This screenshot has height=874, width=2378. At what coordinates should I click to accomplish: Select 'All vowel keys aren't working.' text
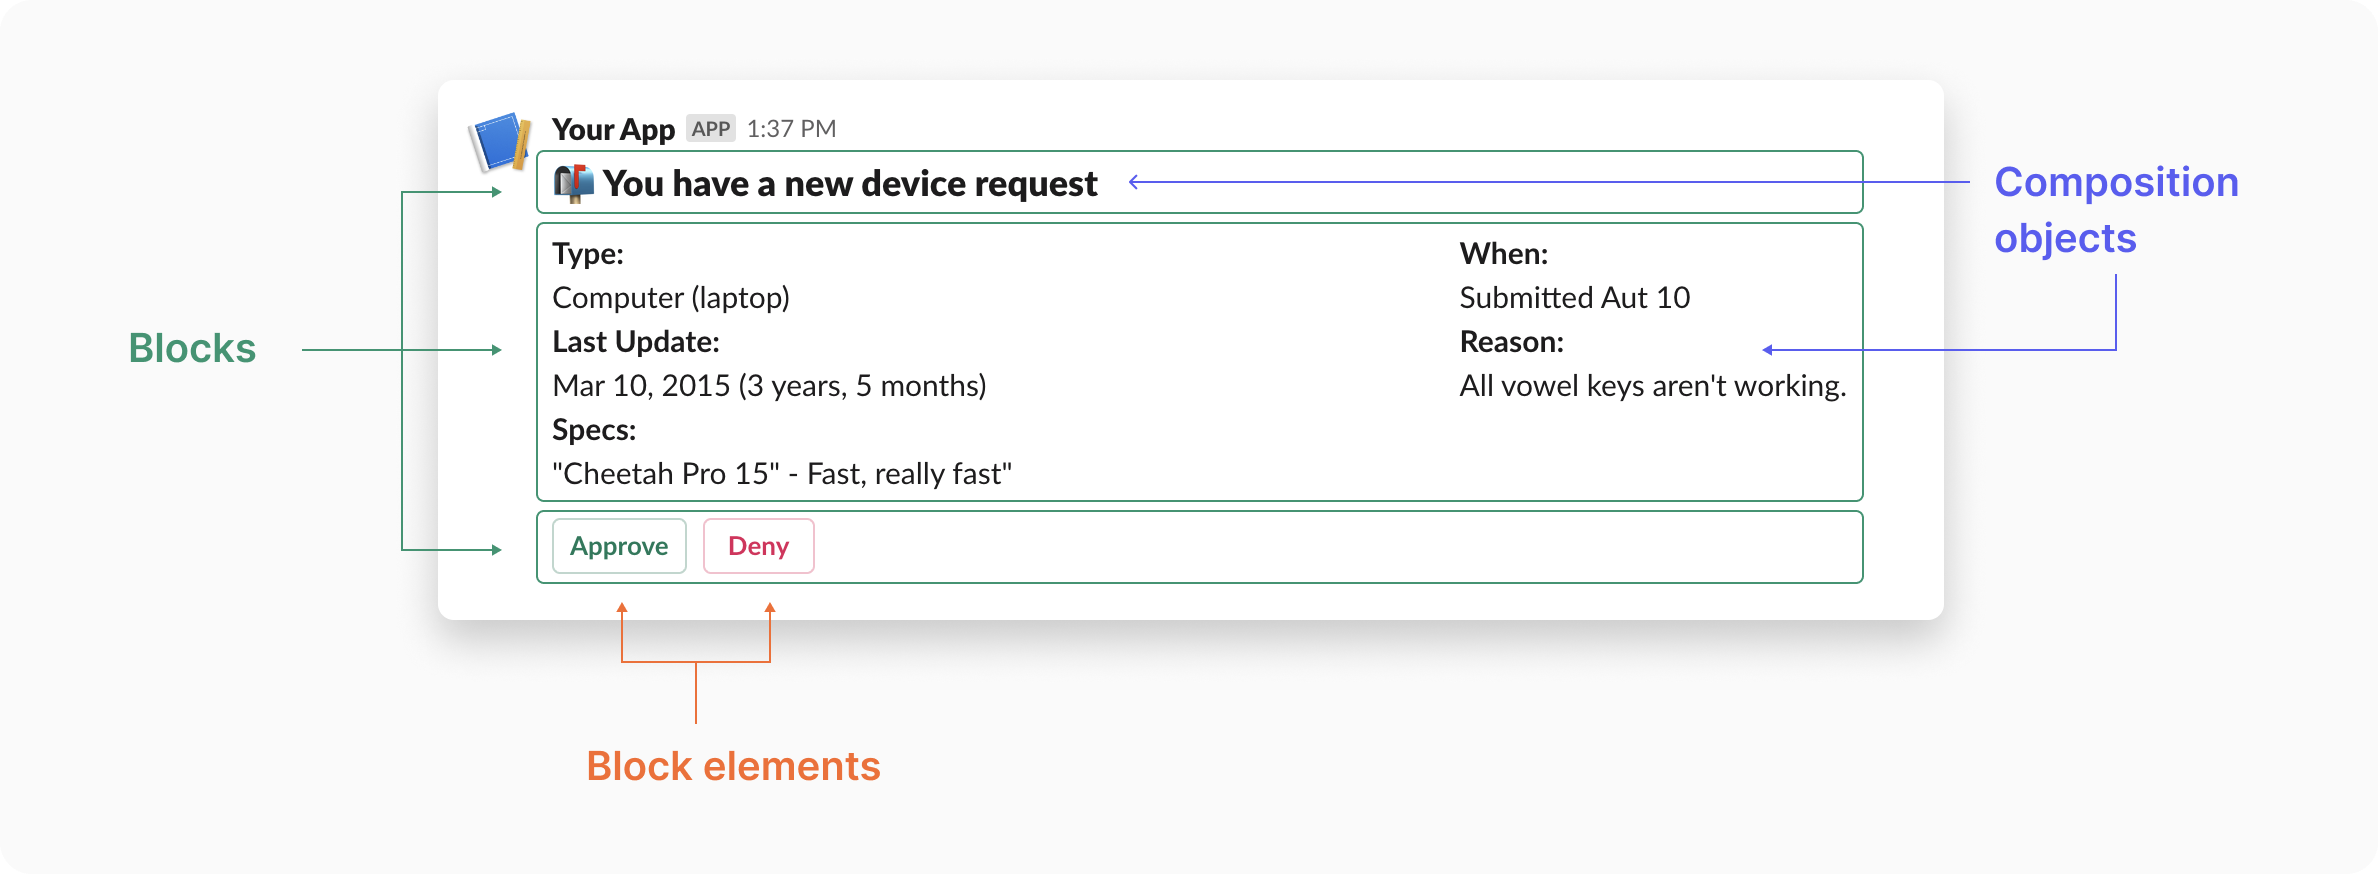click(1652, 386)
